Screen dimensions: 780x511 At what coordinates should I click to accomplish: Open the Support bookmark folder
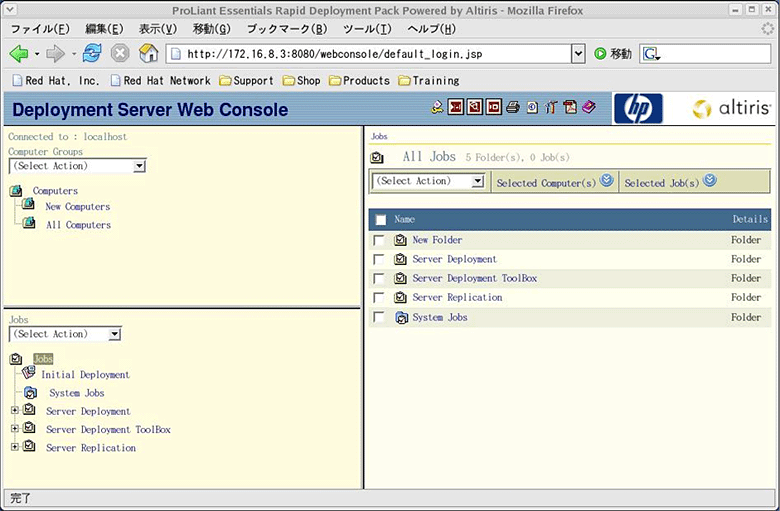tap(247, 80)
